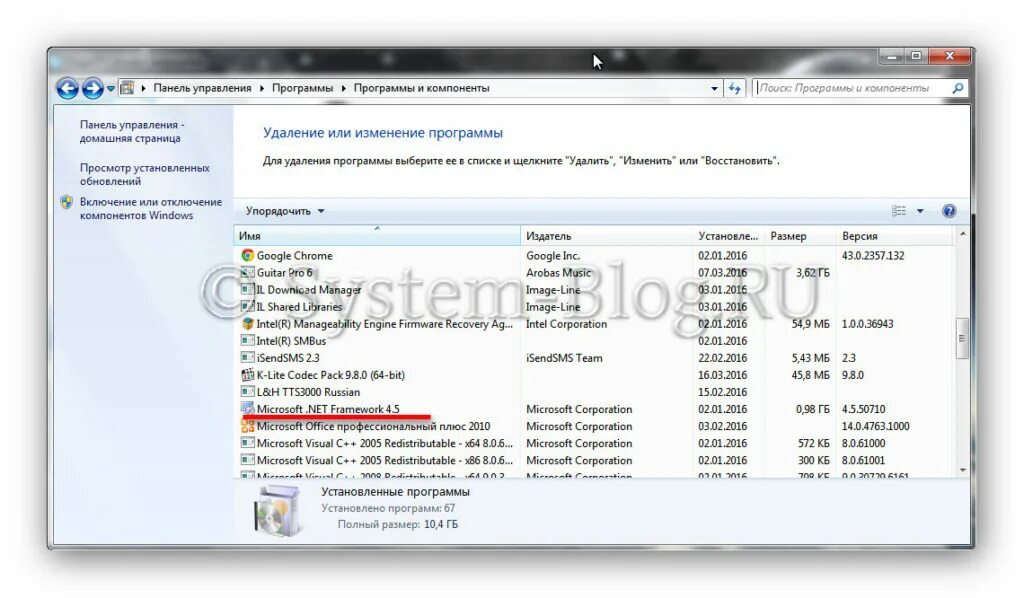
Task: Open Просмотр установленных обновлений
Action: point(144,174)
